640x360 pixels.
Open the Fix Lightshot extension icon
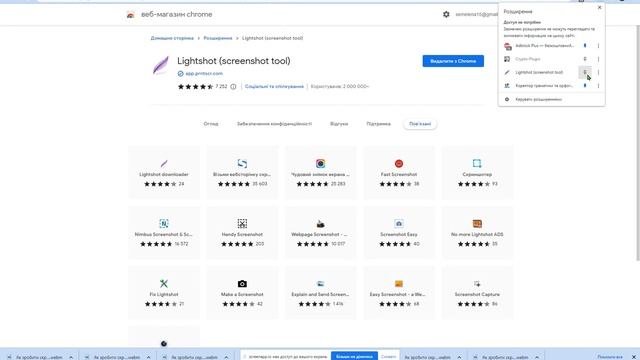(164, 283)
